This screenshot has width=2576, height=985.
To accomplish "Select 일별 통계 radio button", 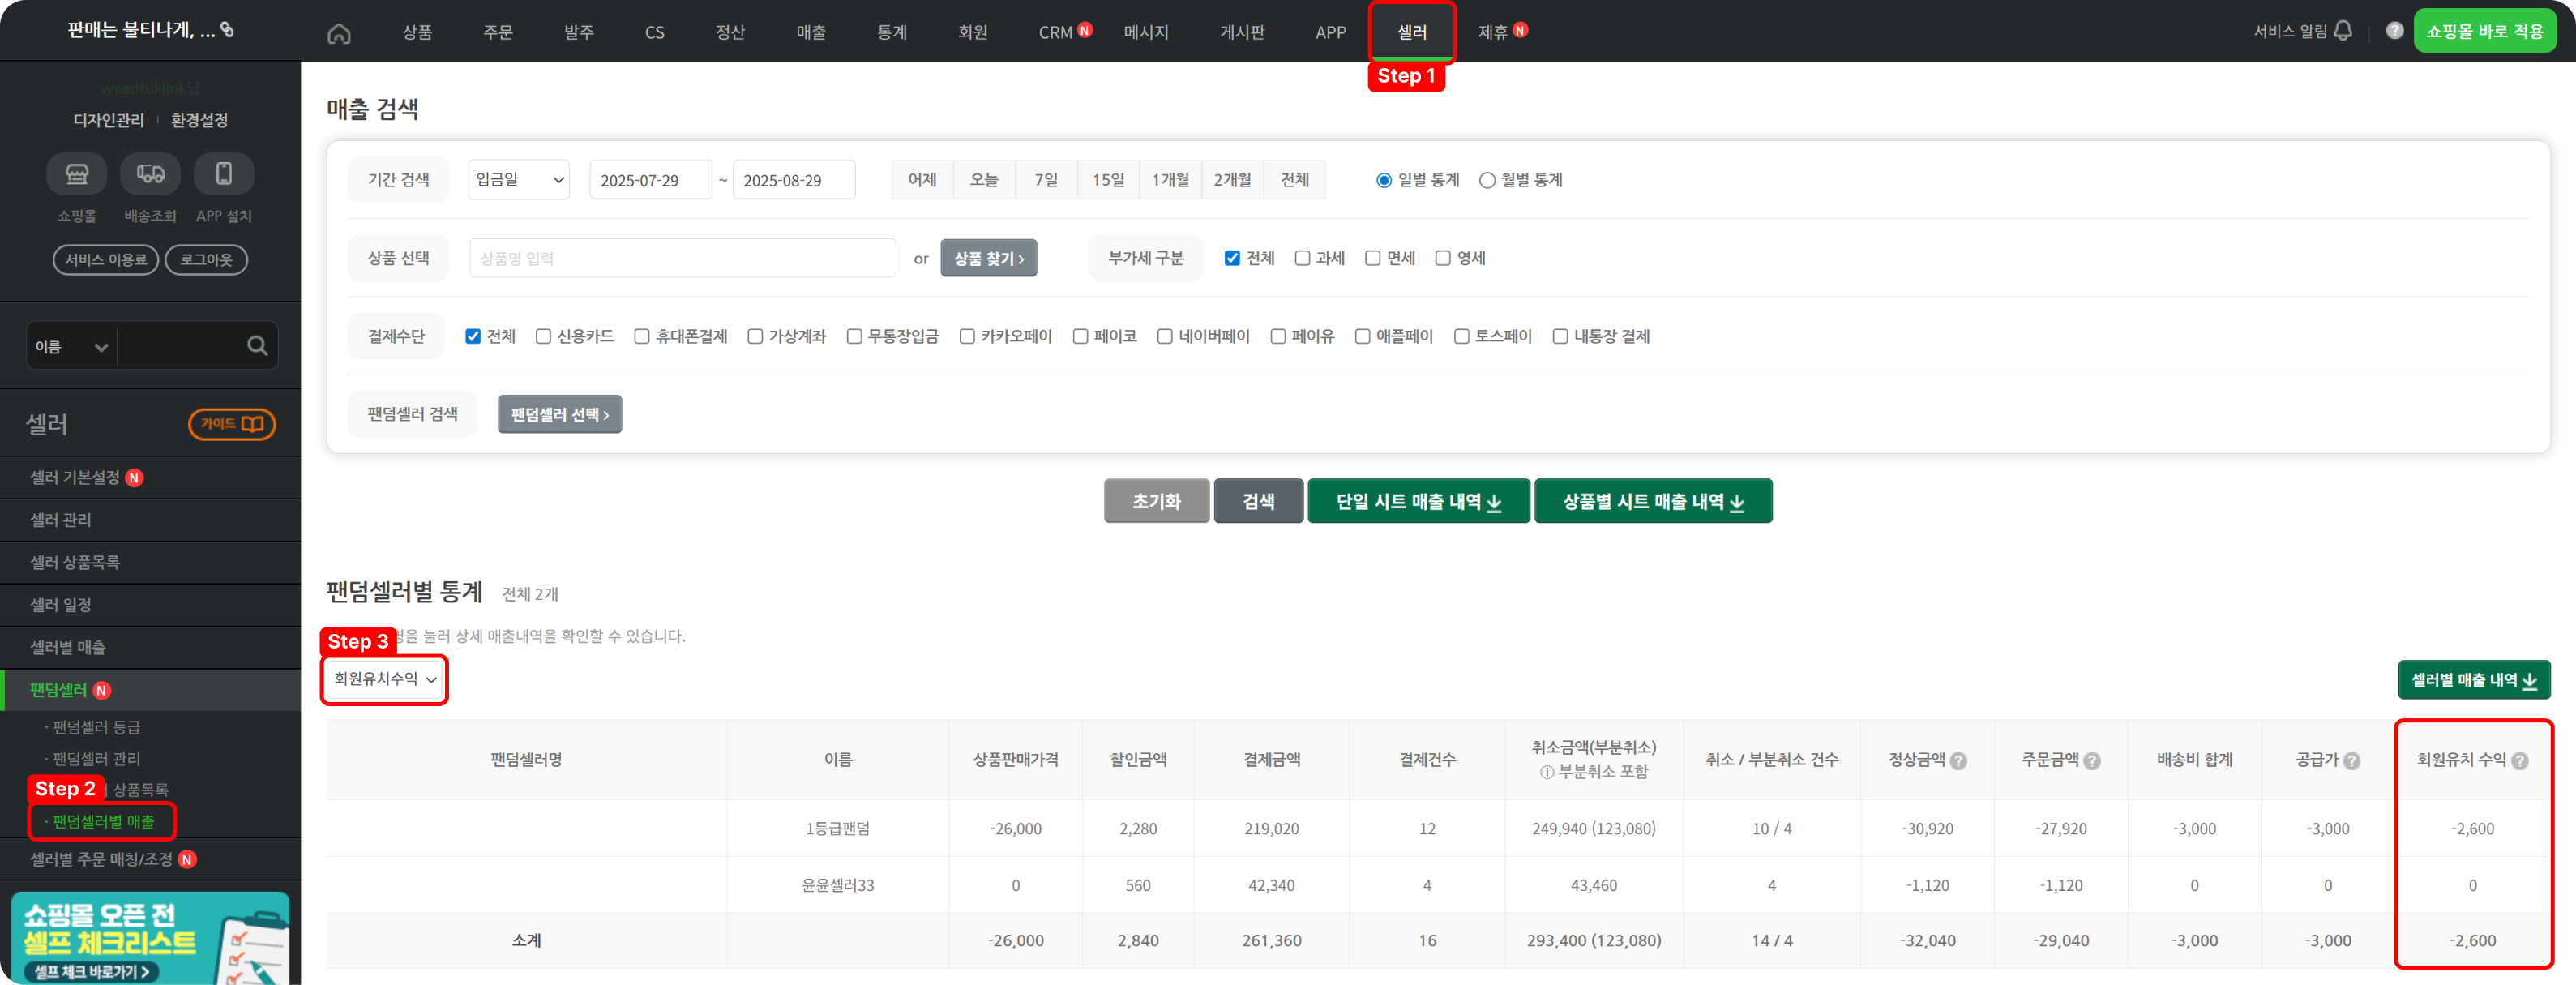I will pyautogui.click(x=1384, y=180).
